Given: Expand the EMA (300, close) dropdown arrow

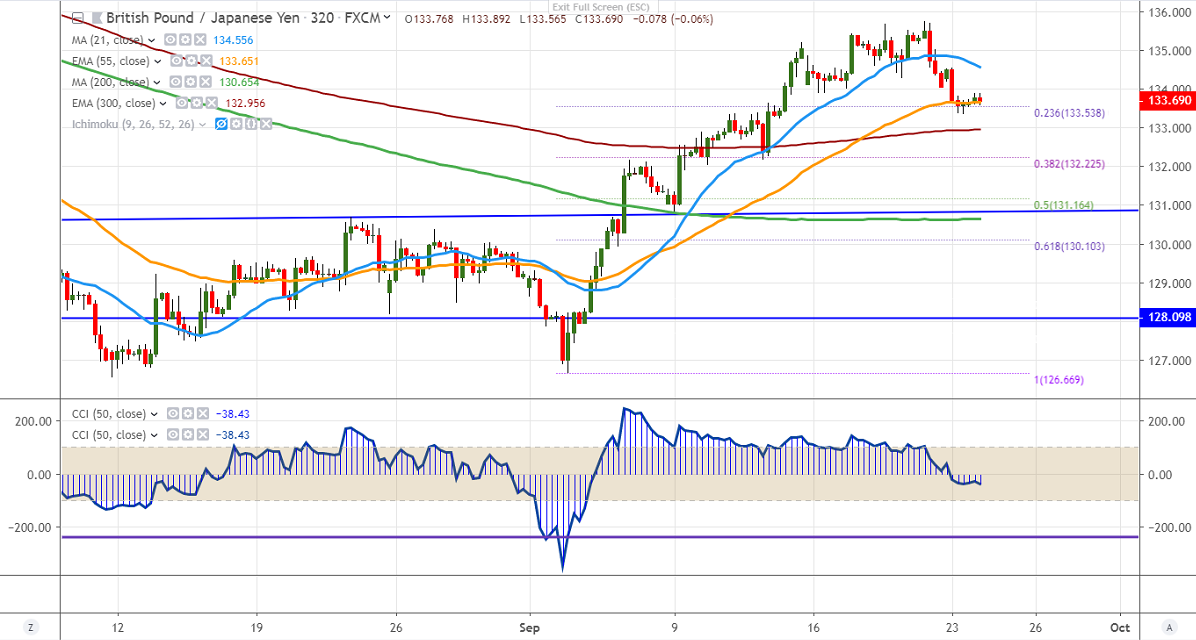Looking at the screenshot, I should point(162,103).
